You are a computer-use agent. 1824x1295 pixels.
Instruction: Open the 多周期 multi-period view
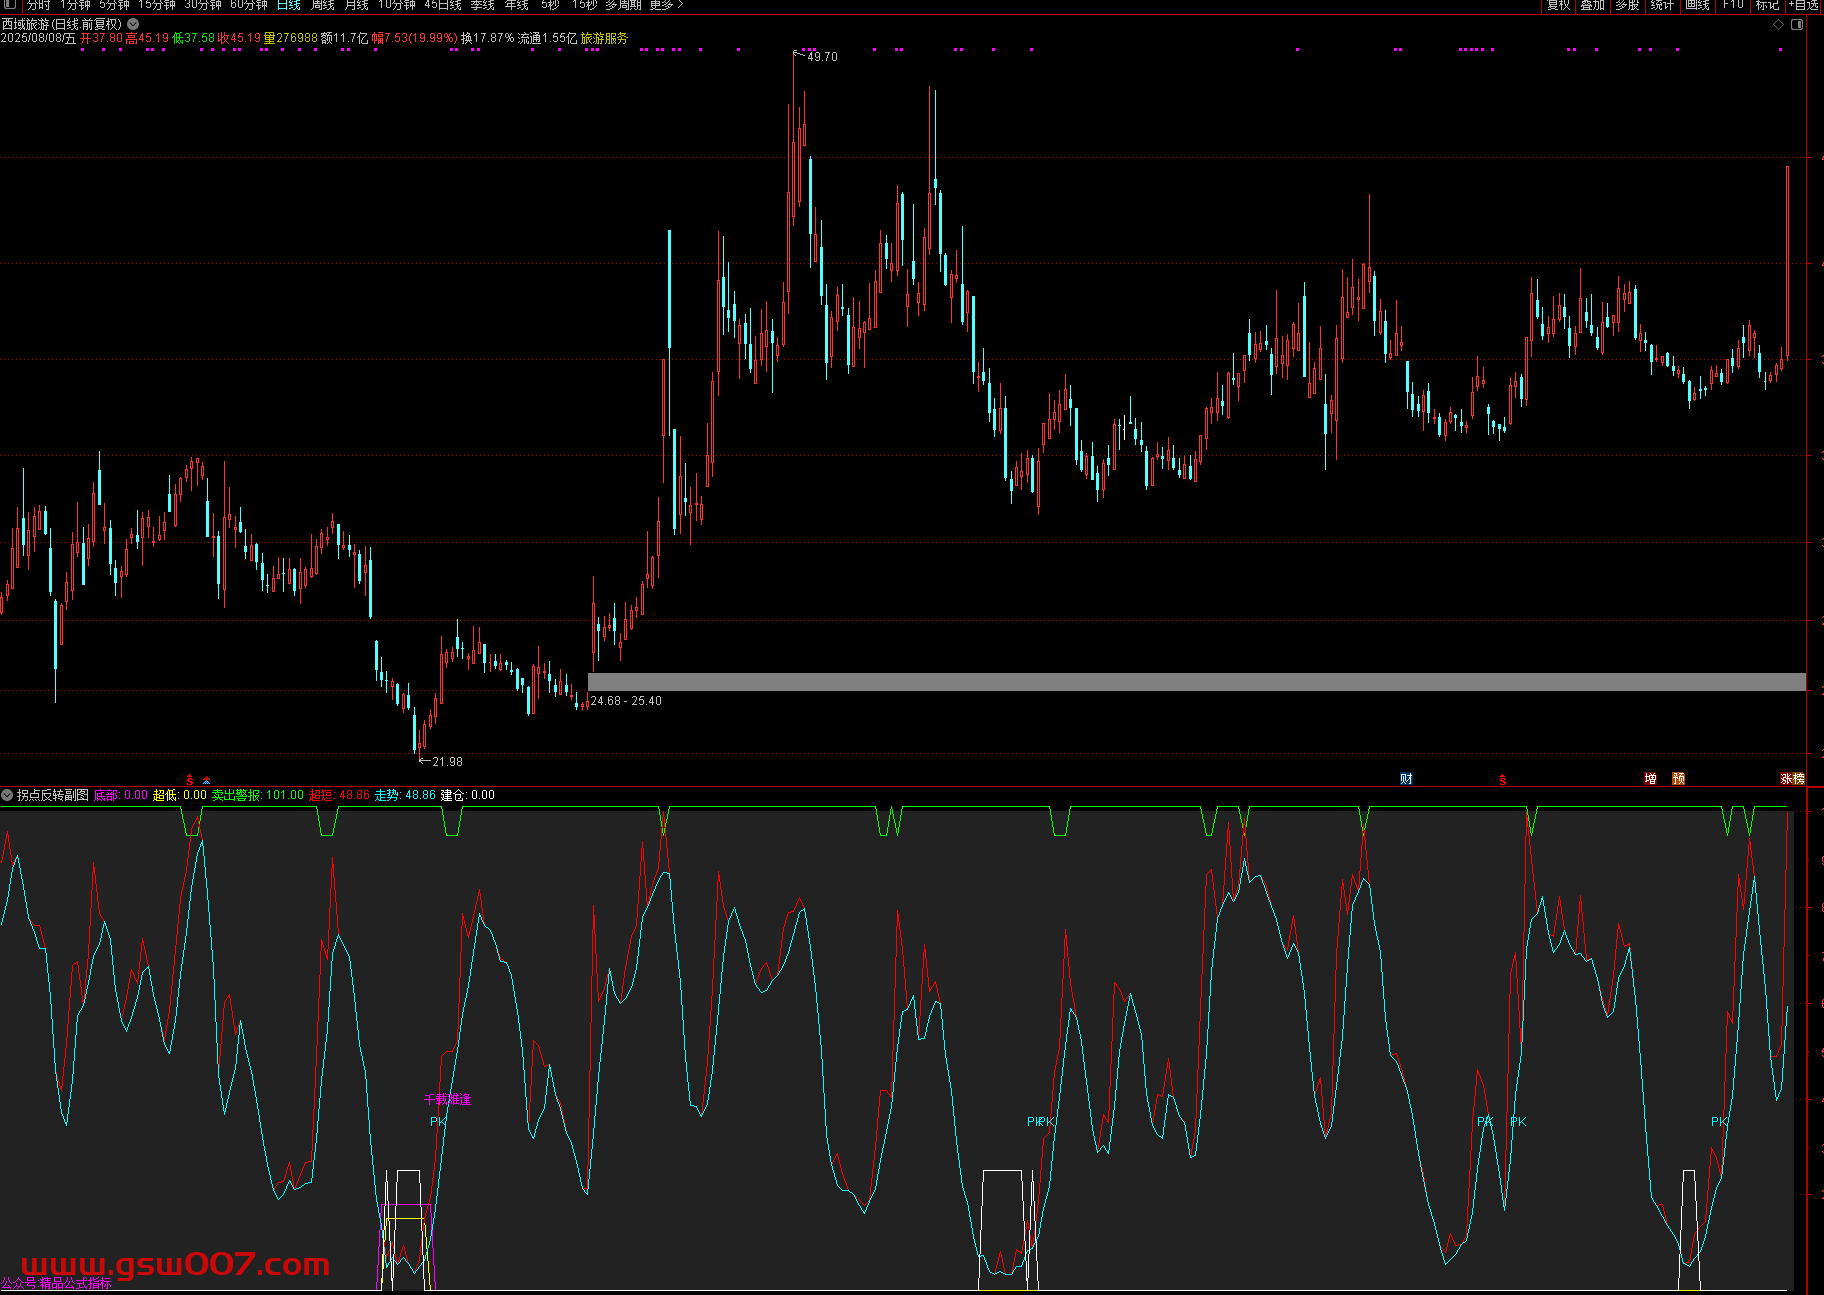pyautogui.click(x=623, y=5)
